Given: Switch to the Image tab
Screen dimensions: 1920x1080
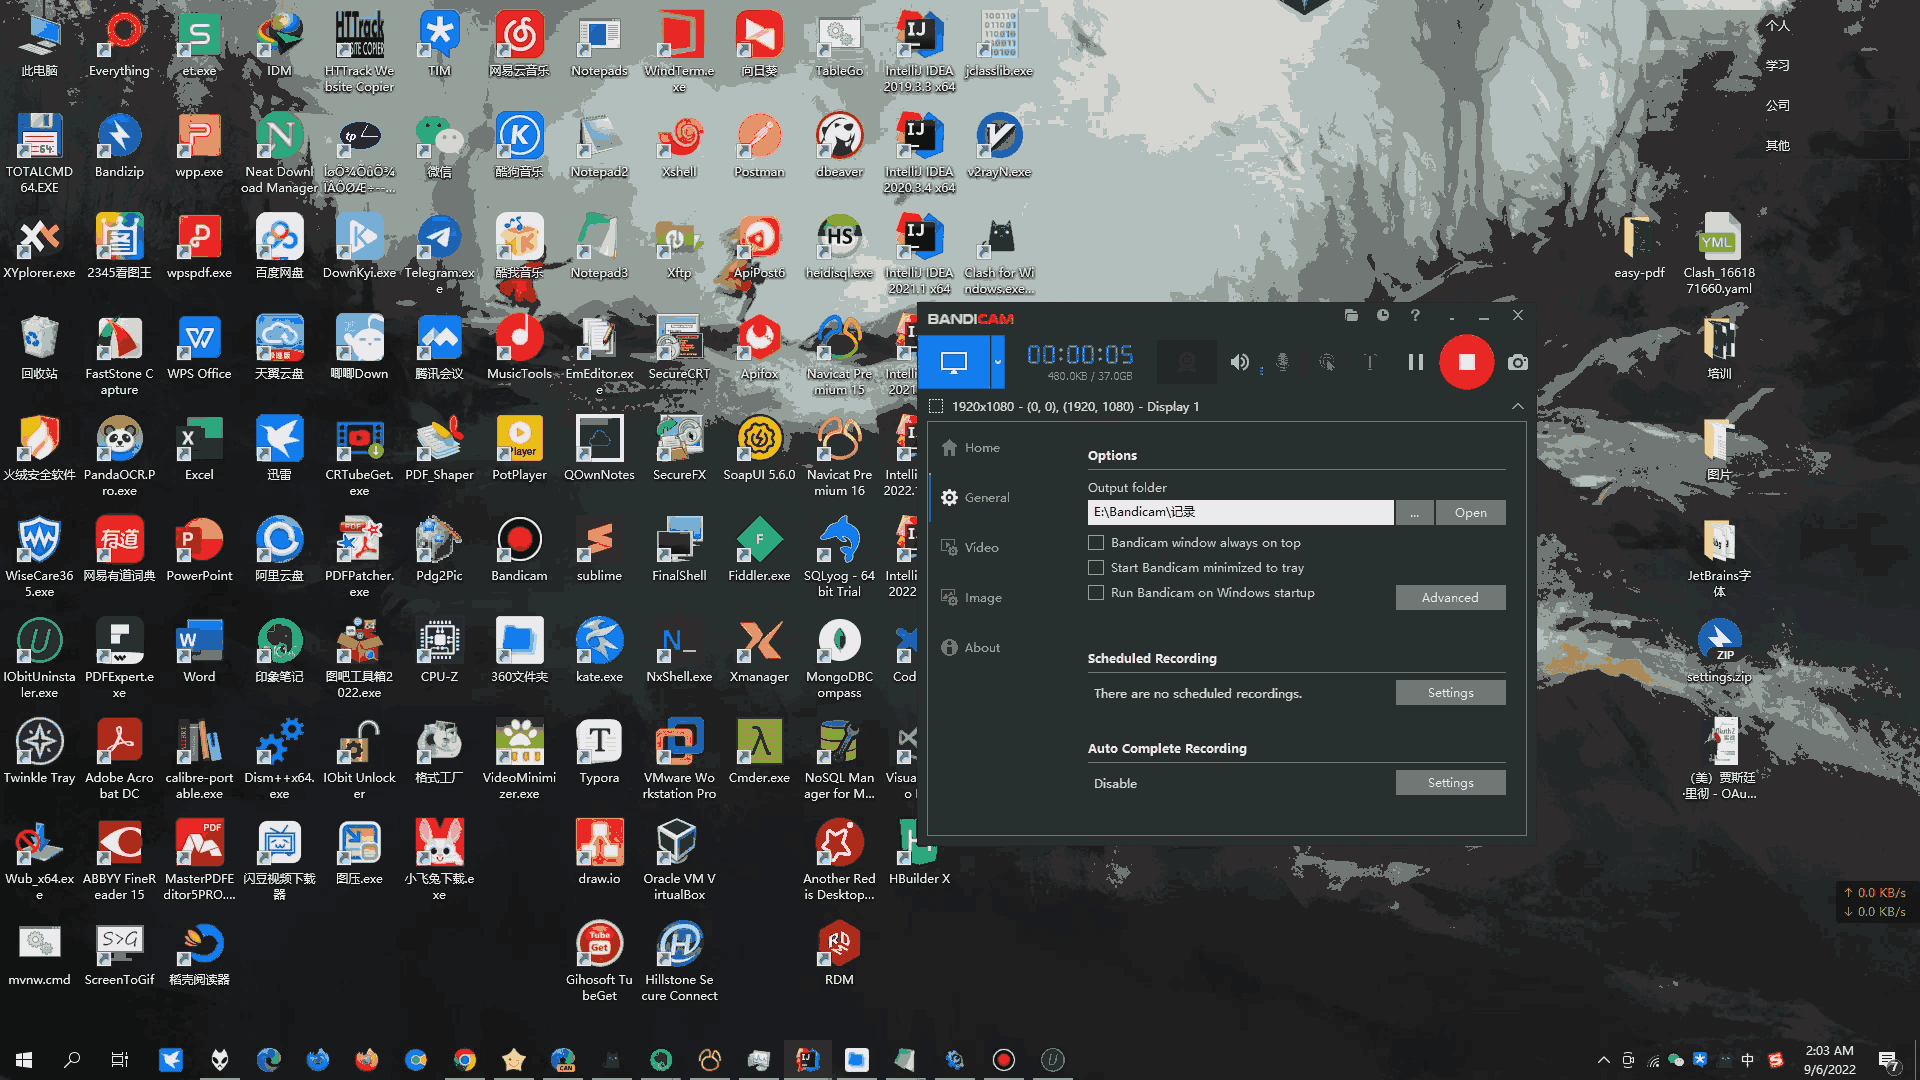Looking at the screenshot, I should pyautogui.click(x=982, y=598).
